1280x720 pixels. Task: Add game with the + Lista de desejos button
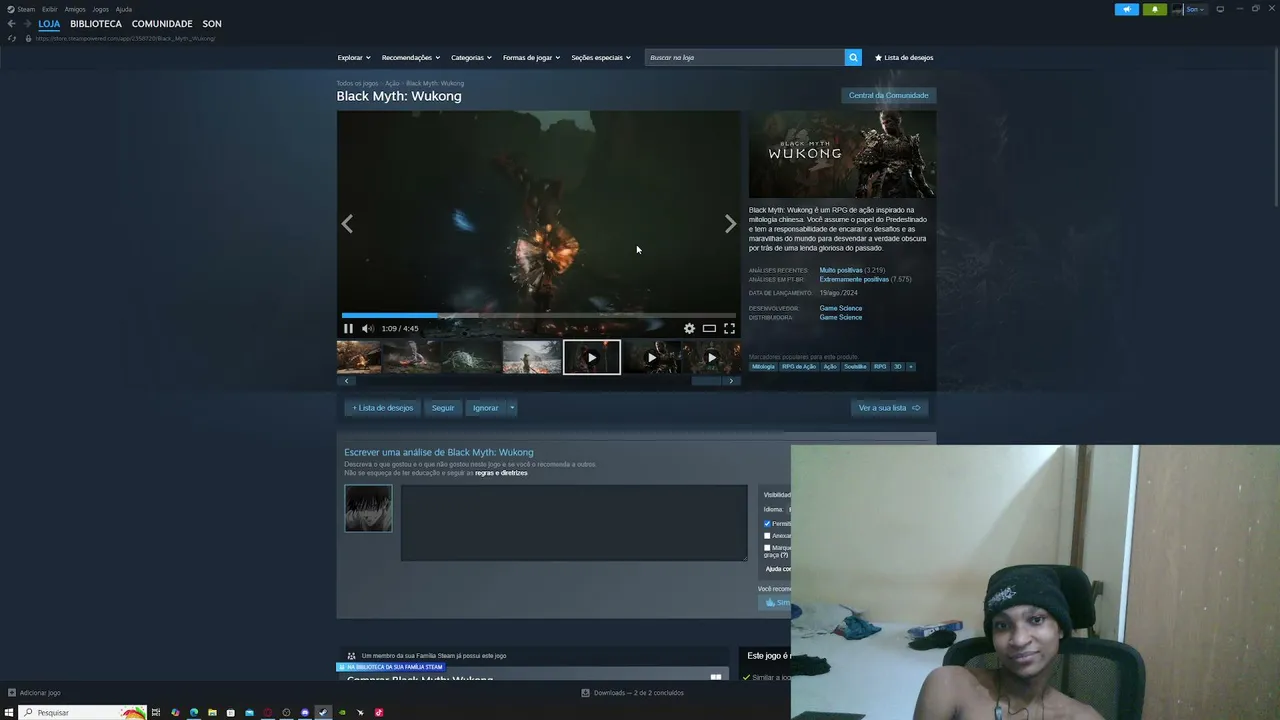(382, 408)
